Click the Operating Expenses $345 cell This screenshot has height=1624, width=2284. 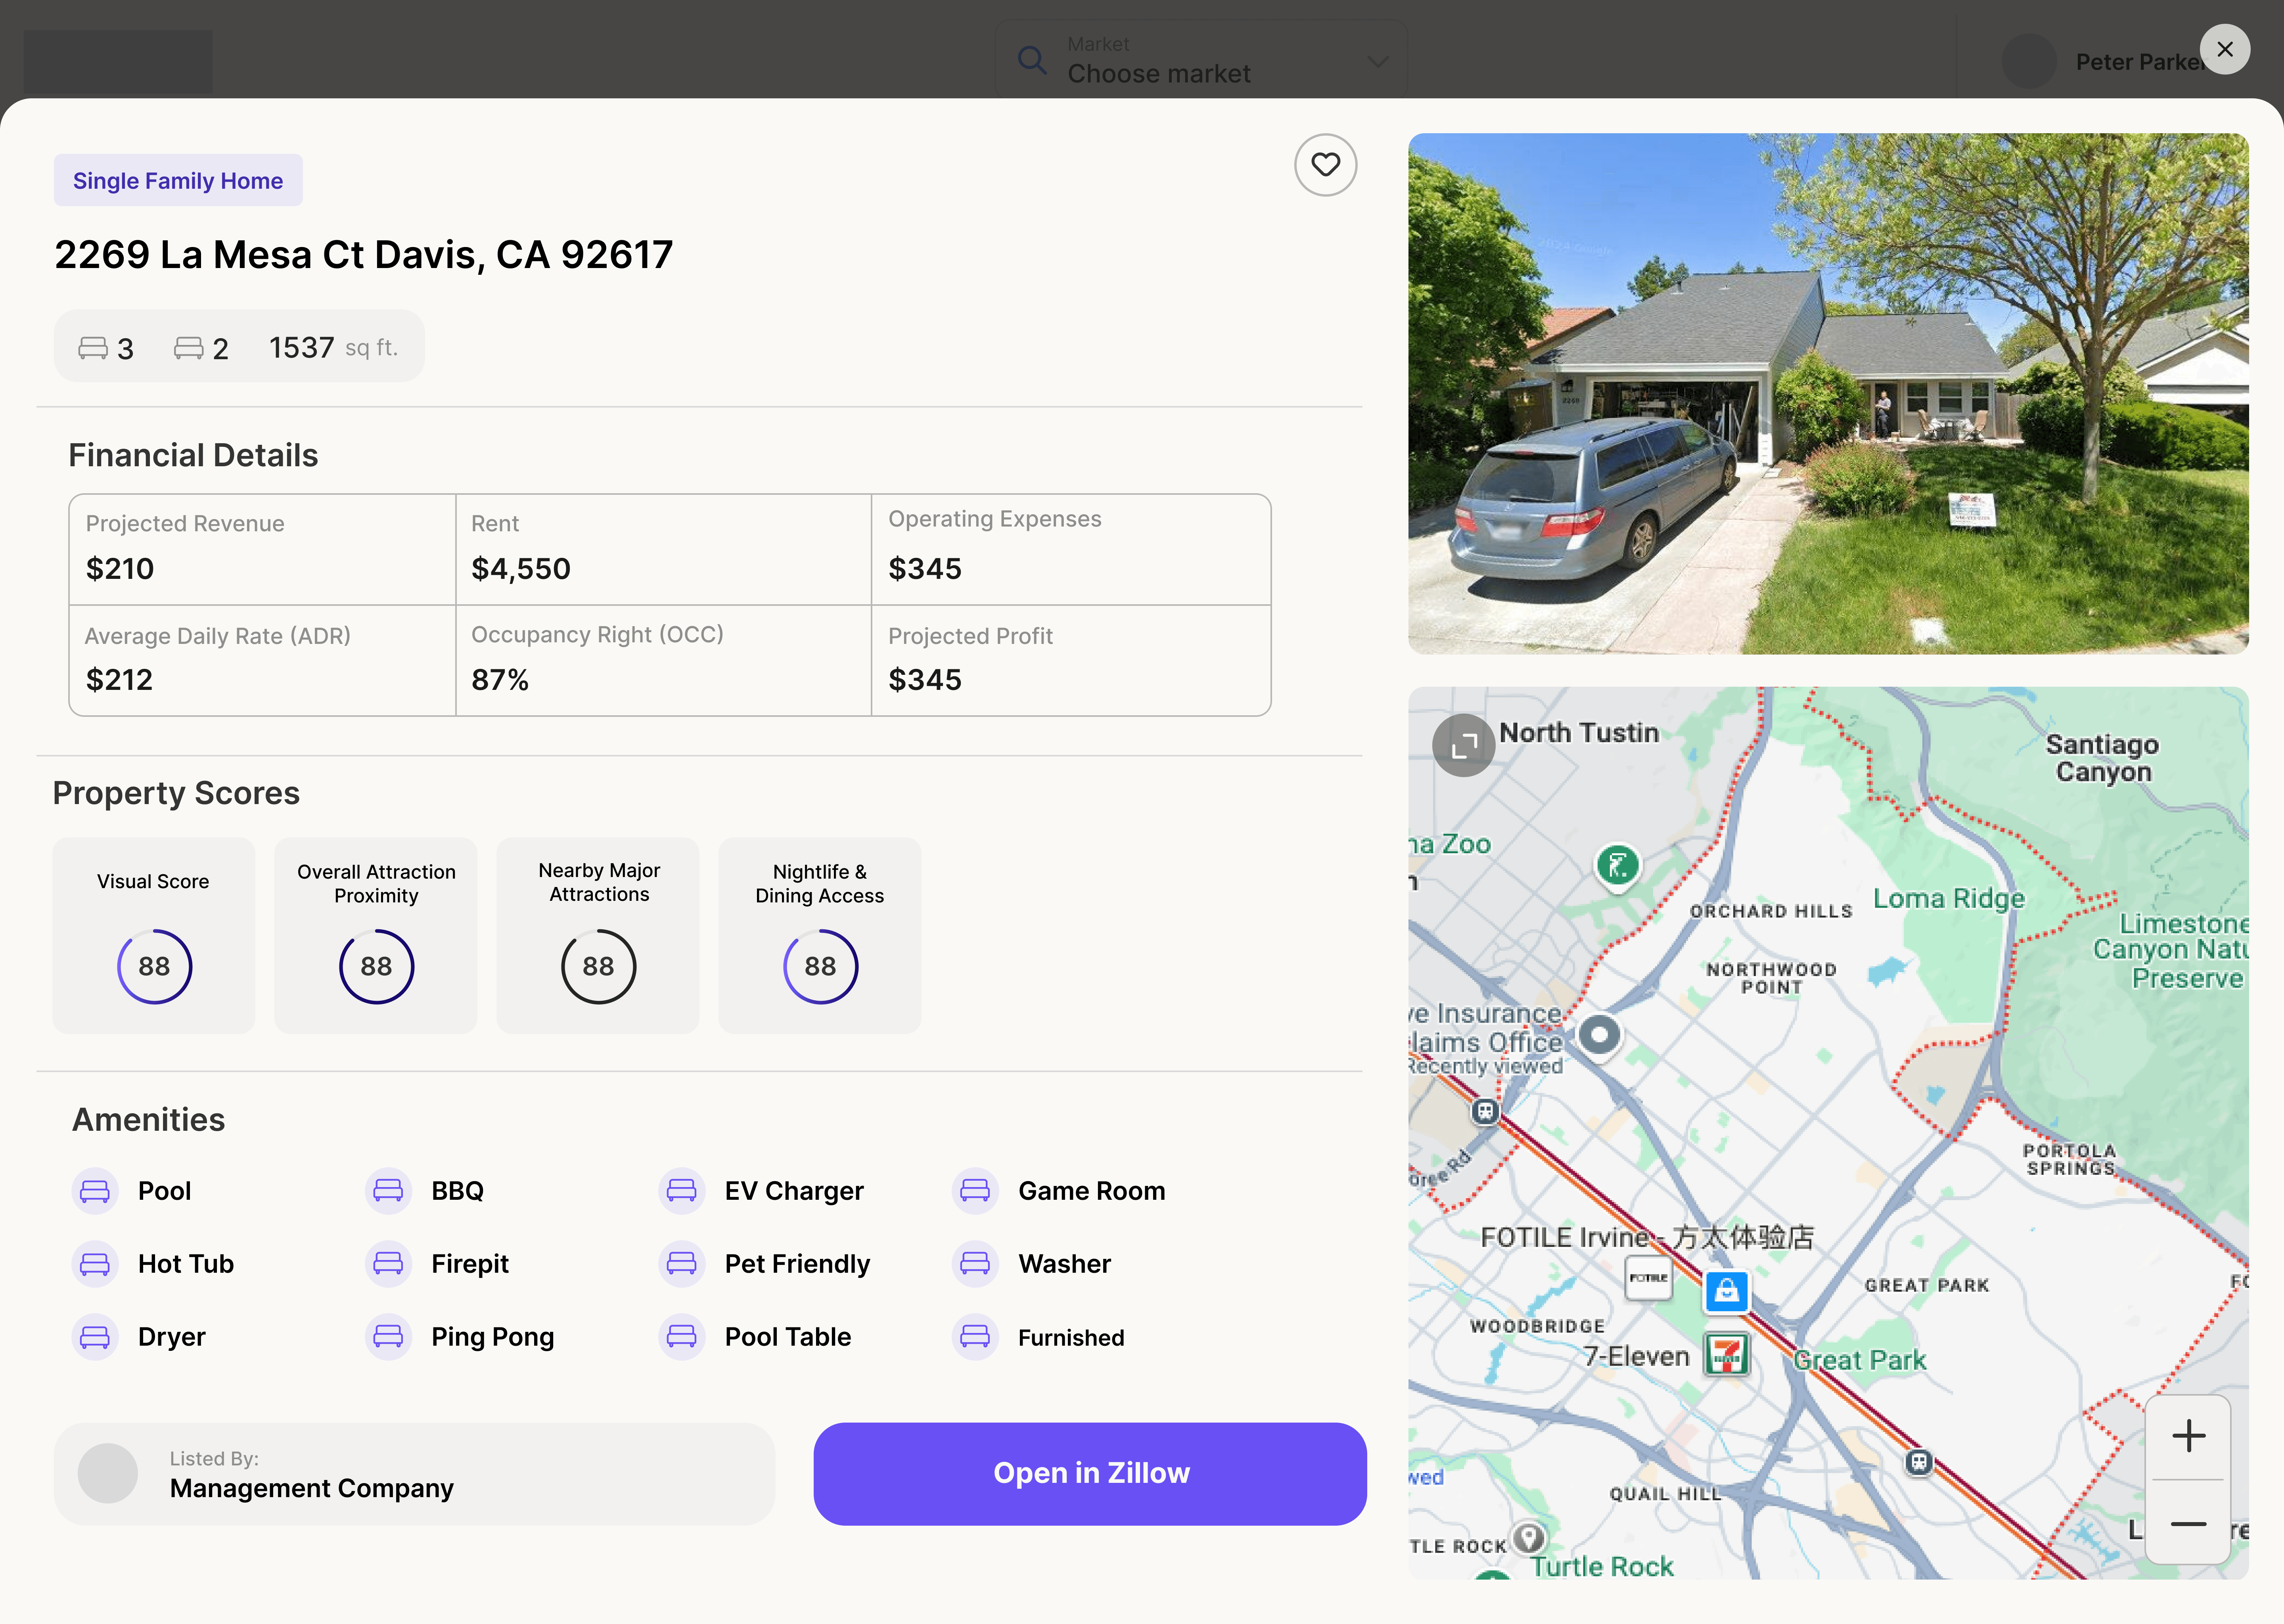pos(1071,549)
